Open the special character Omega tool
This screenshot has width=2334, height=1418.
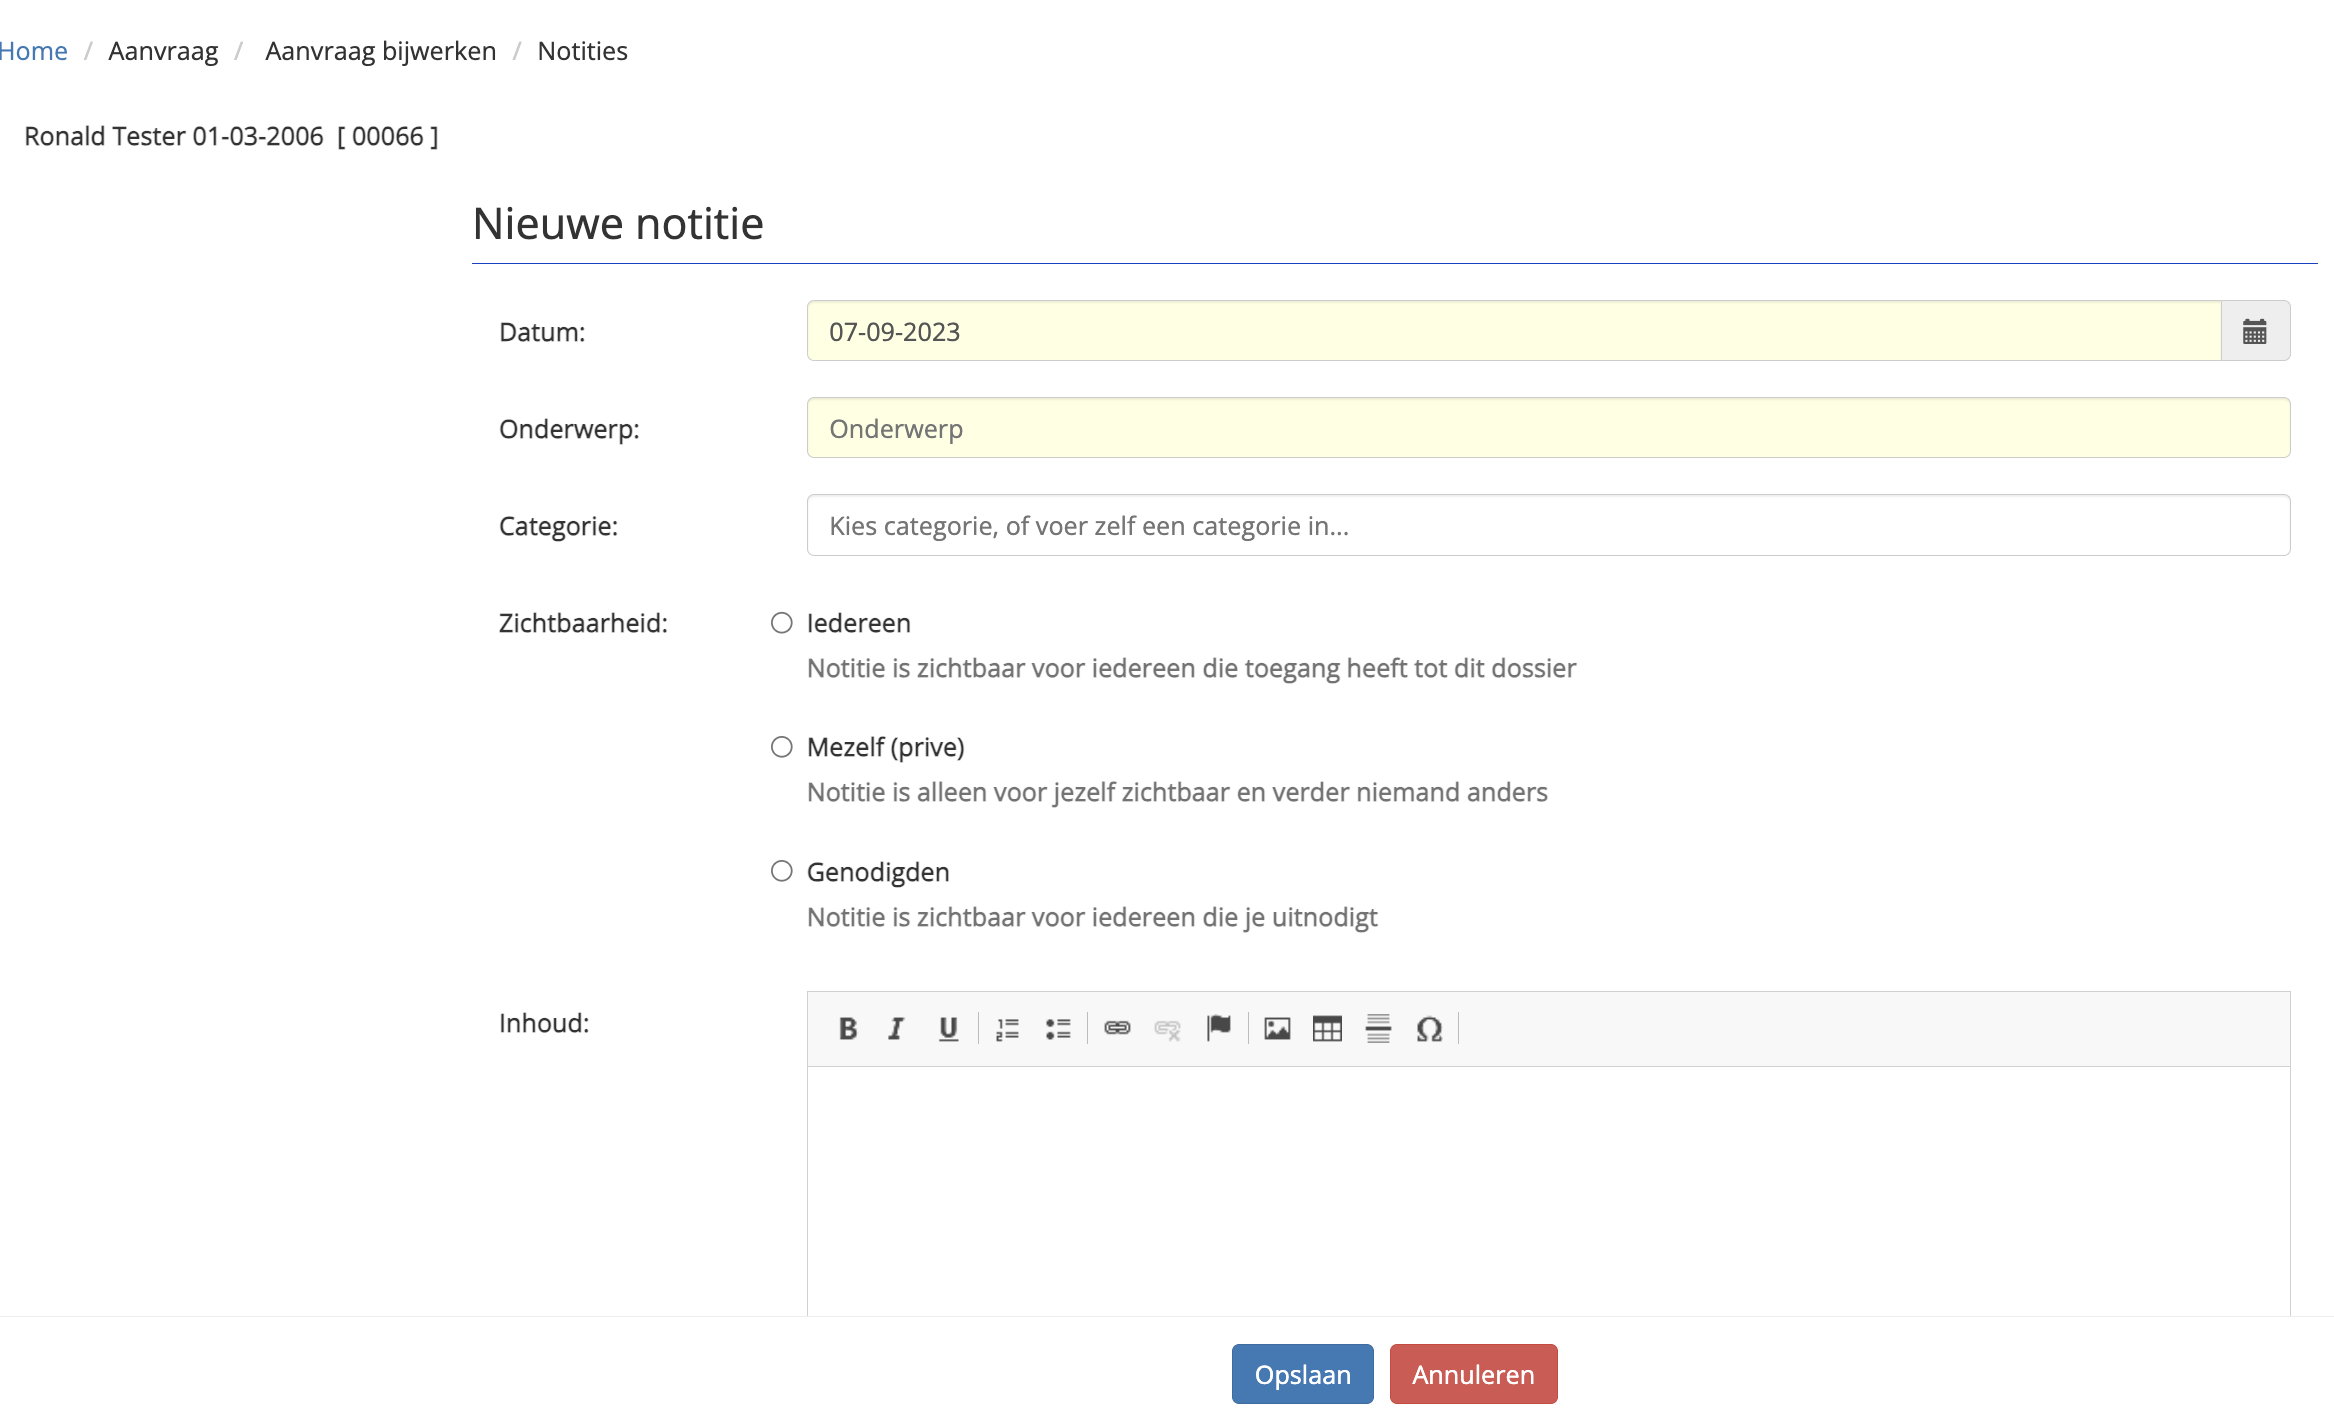[x=1429, y=1028]
